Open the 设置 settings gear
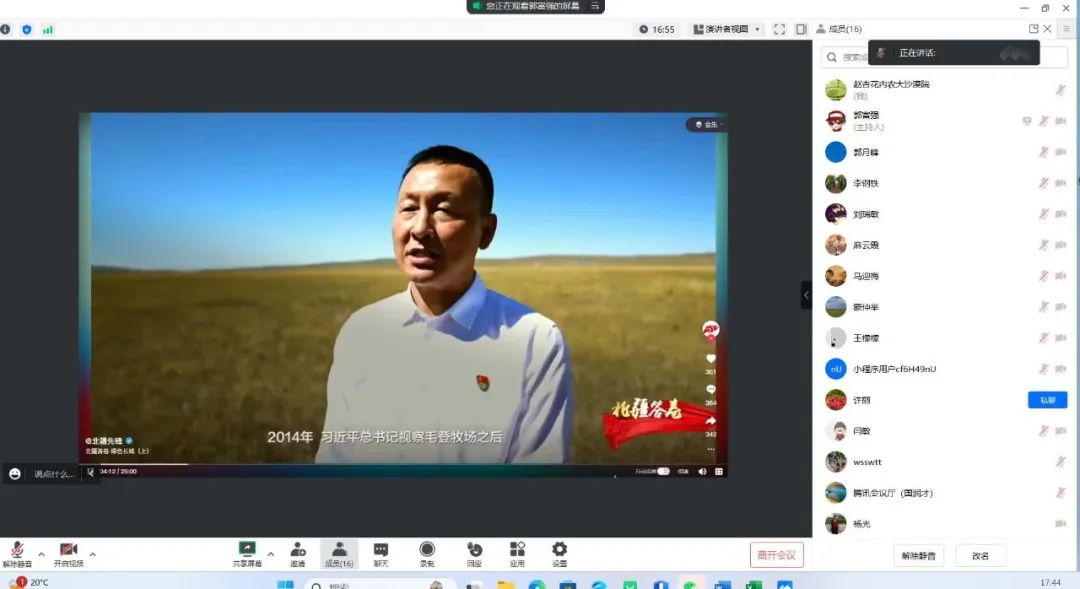1080x589 pixels. coord(560,553)
